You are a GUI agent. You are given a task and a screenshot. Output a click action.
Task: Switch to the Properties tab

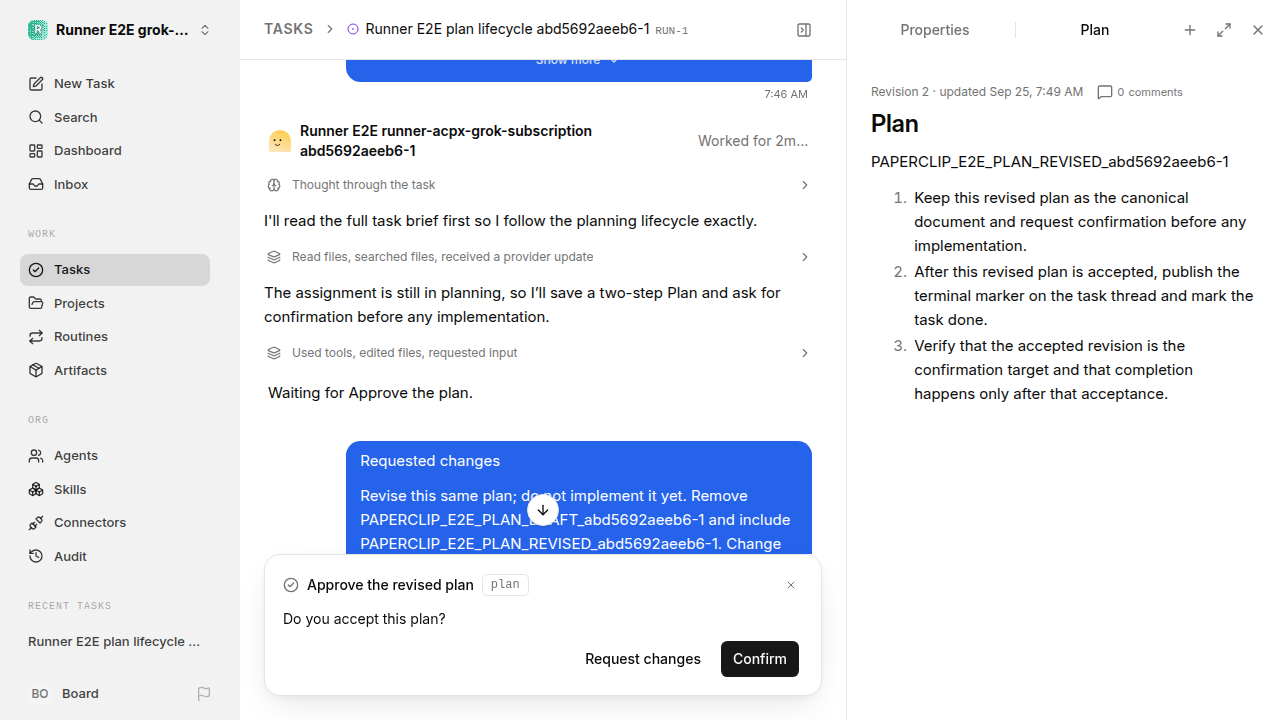click(x=934, y=30)
